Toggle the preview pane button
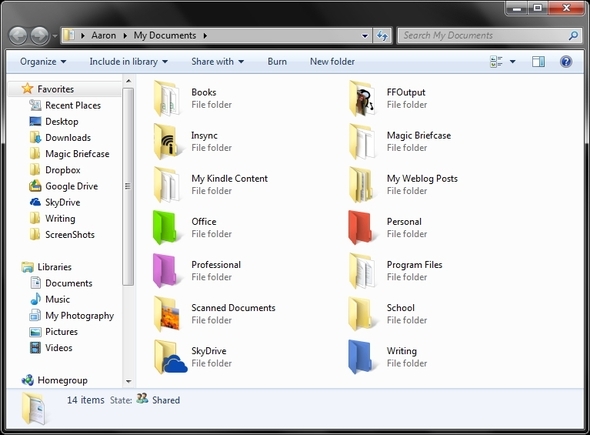Screen dimensions: 590x435 tap(538, 61)
